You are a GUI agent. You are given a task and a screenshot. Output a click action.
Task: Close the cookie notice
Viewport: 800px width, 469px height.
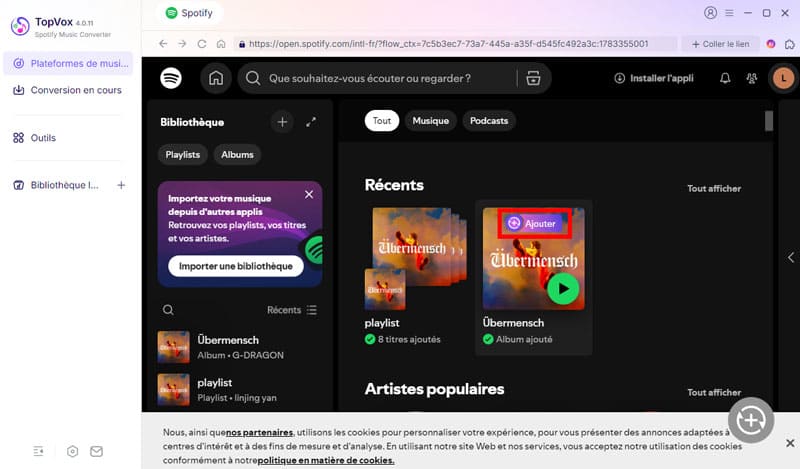point(790,443)
